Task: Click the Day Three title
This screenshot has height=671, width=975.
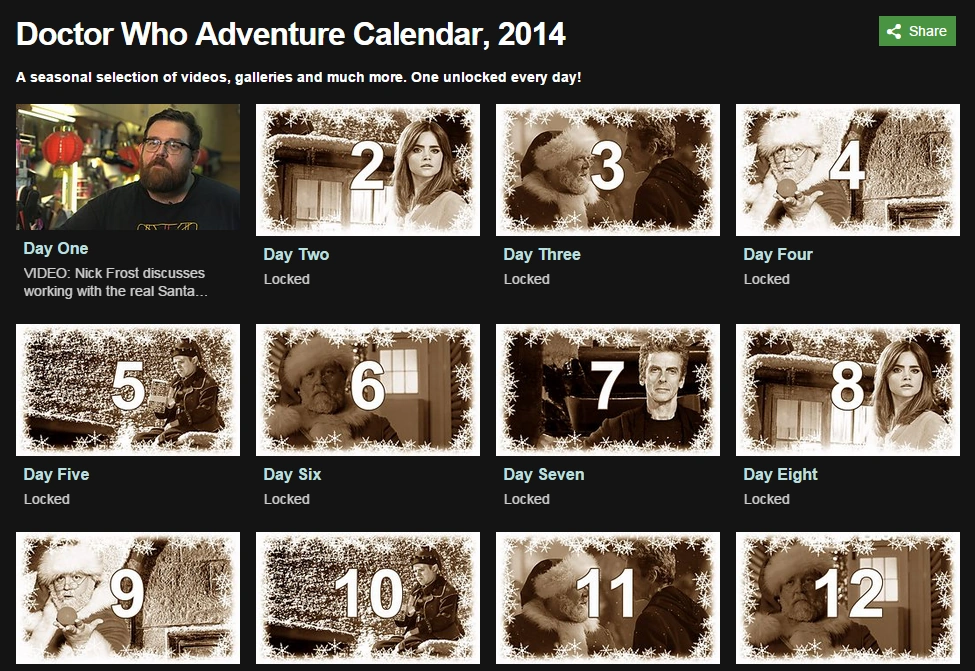Action: [x=542, y=254]
